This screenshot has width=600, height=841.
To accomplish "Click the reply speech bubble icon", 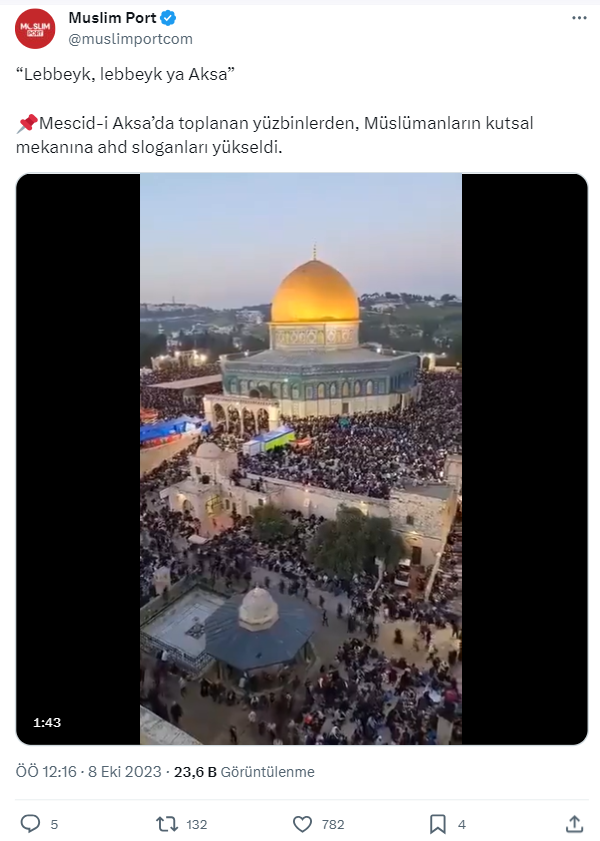I will [30, 824].
